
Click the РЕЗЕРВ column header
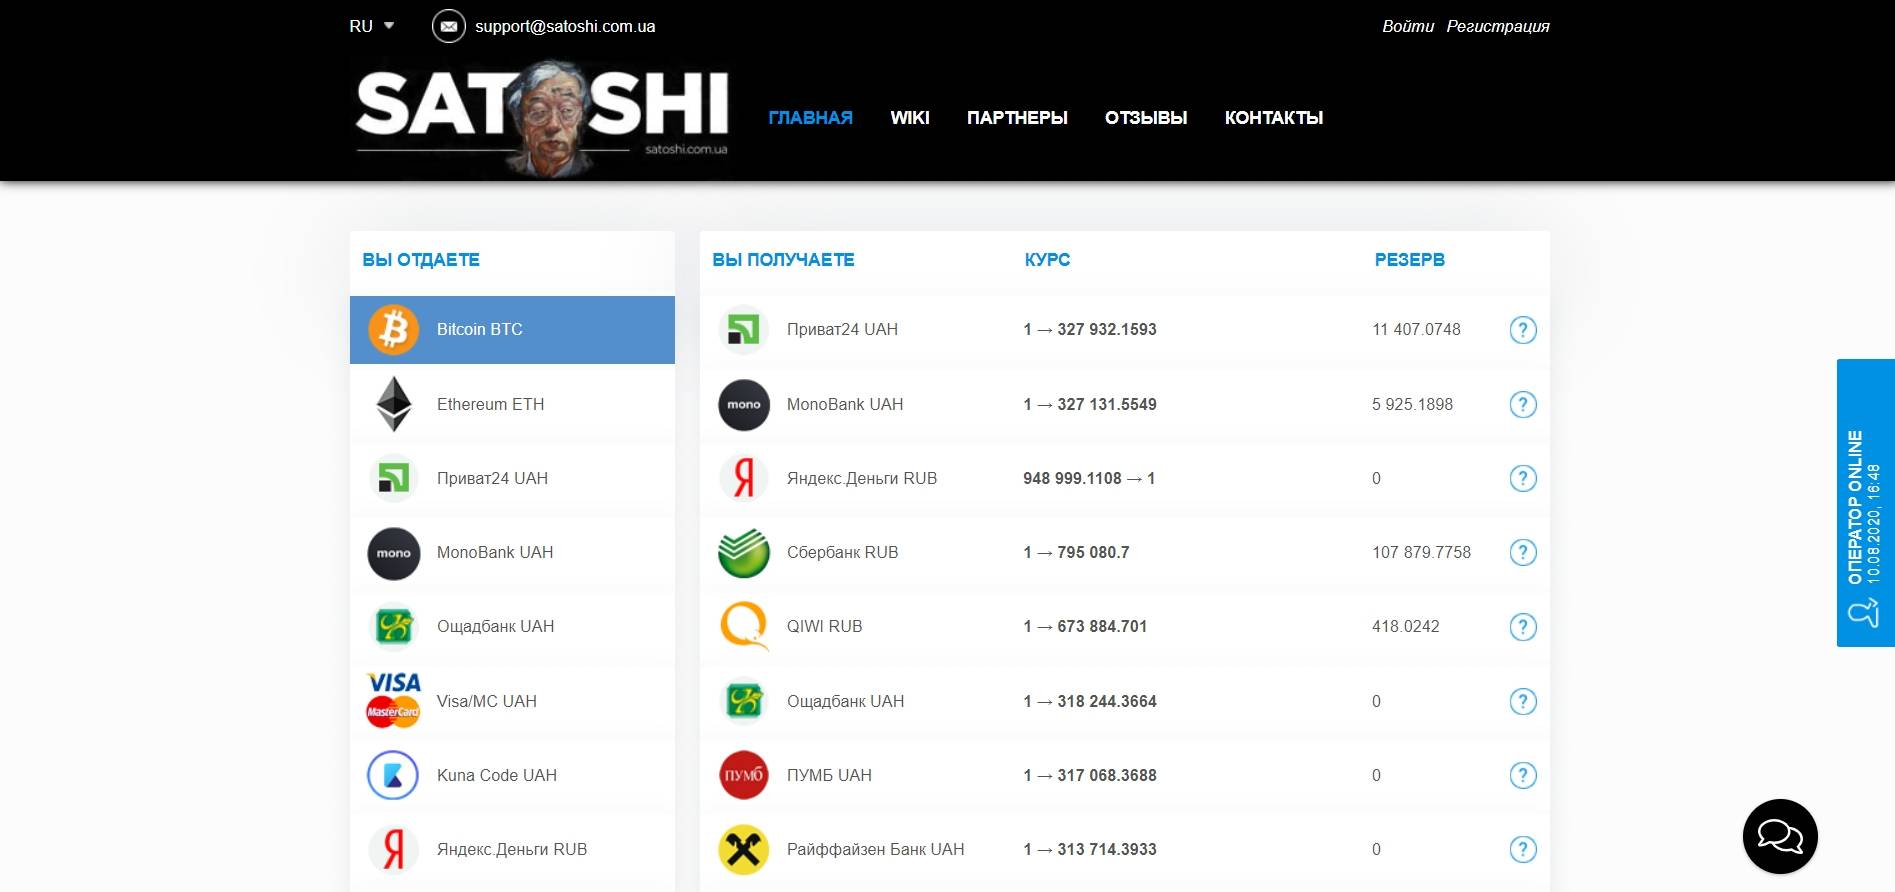pyautogui.click(x=1409, y=260)
